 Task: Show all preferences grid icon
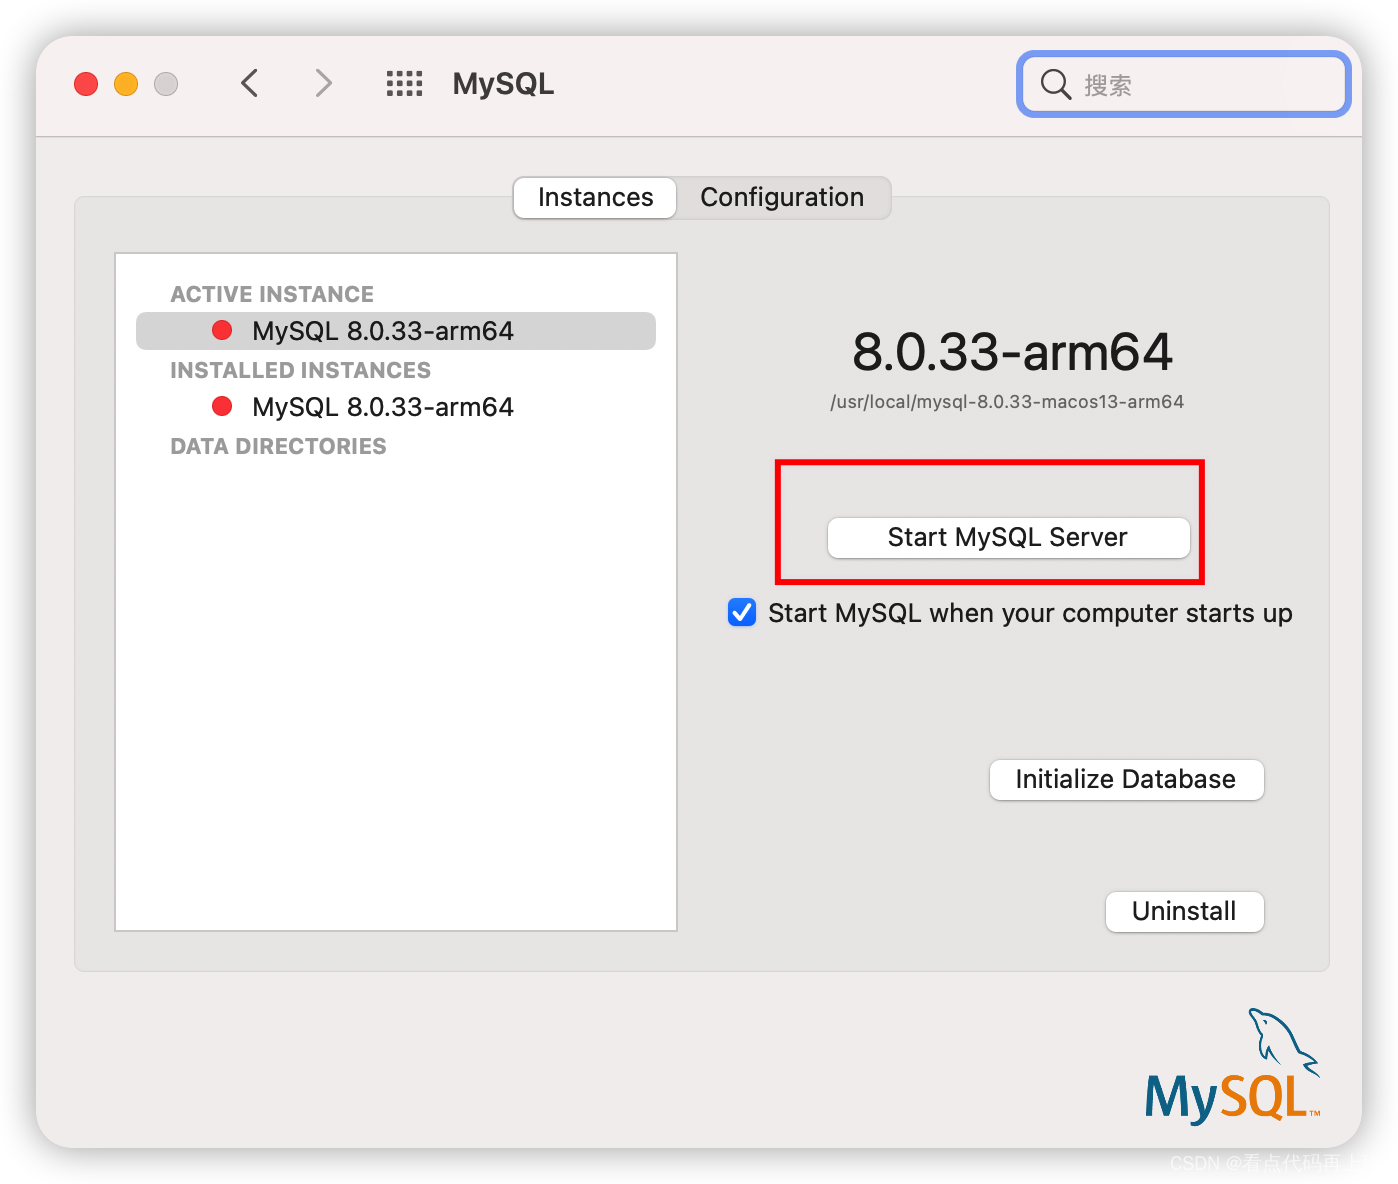404,83
